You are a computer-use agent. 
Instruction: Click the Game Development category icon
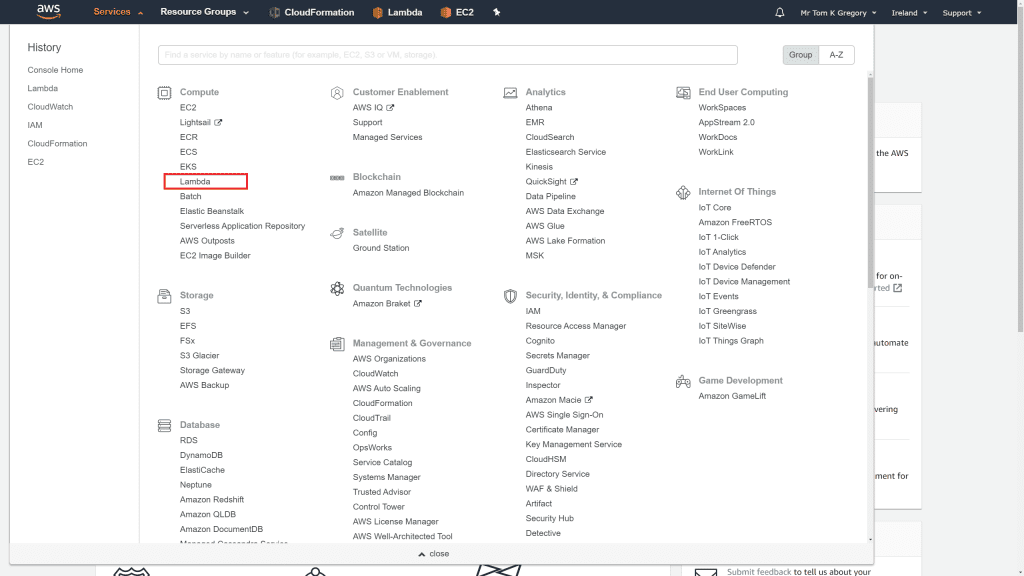pos(683,381)
